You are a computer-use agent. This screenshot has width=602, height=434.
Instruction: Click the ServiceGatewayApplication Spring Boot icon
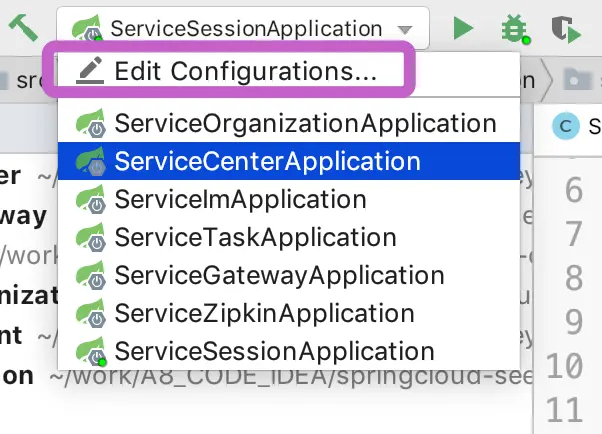pyautogui.click(x=92, y=276)
